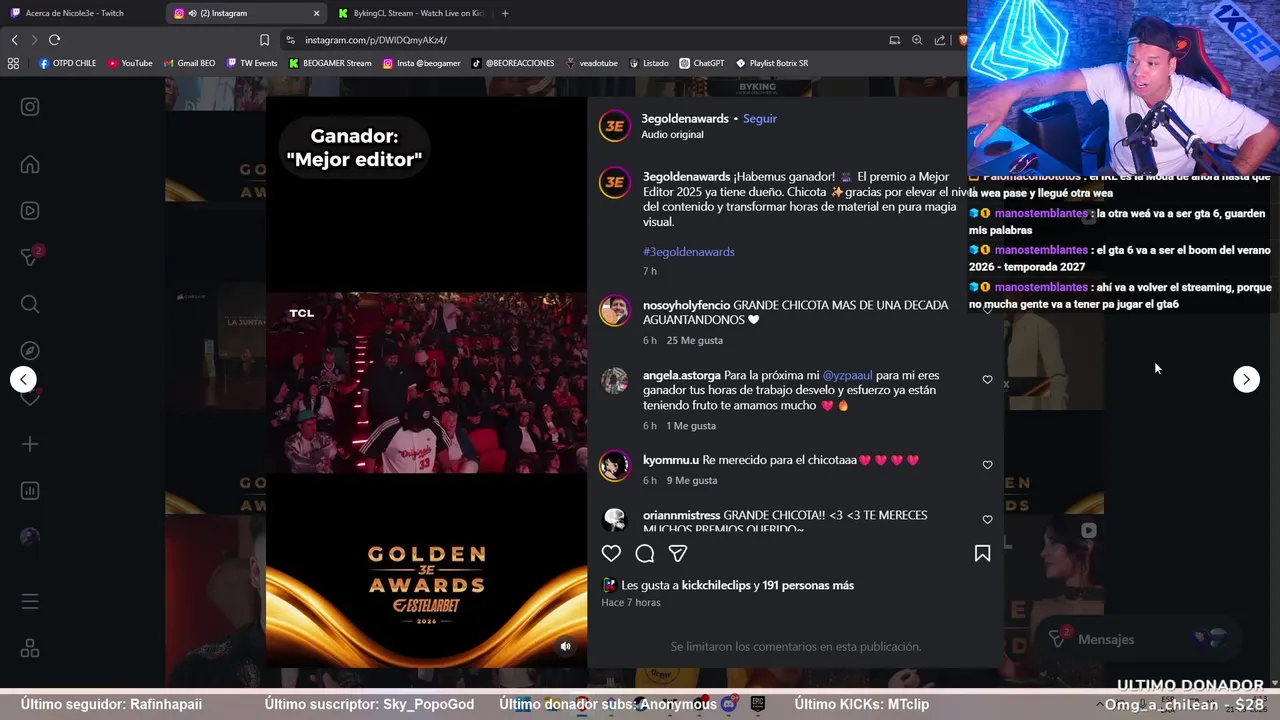Reload the current page
Viewport: 1280px width, 720px height.
(x=54, y=40)
